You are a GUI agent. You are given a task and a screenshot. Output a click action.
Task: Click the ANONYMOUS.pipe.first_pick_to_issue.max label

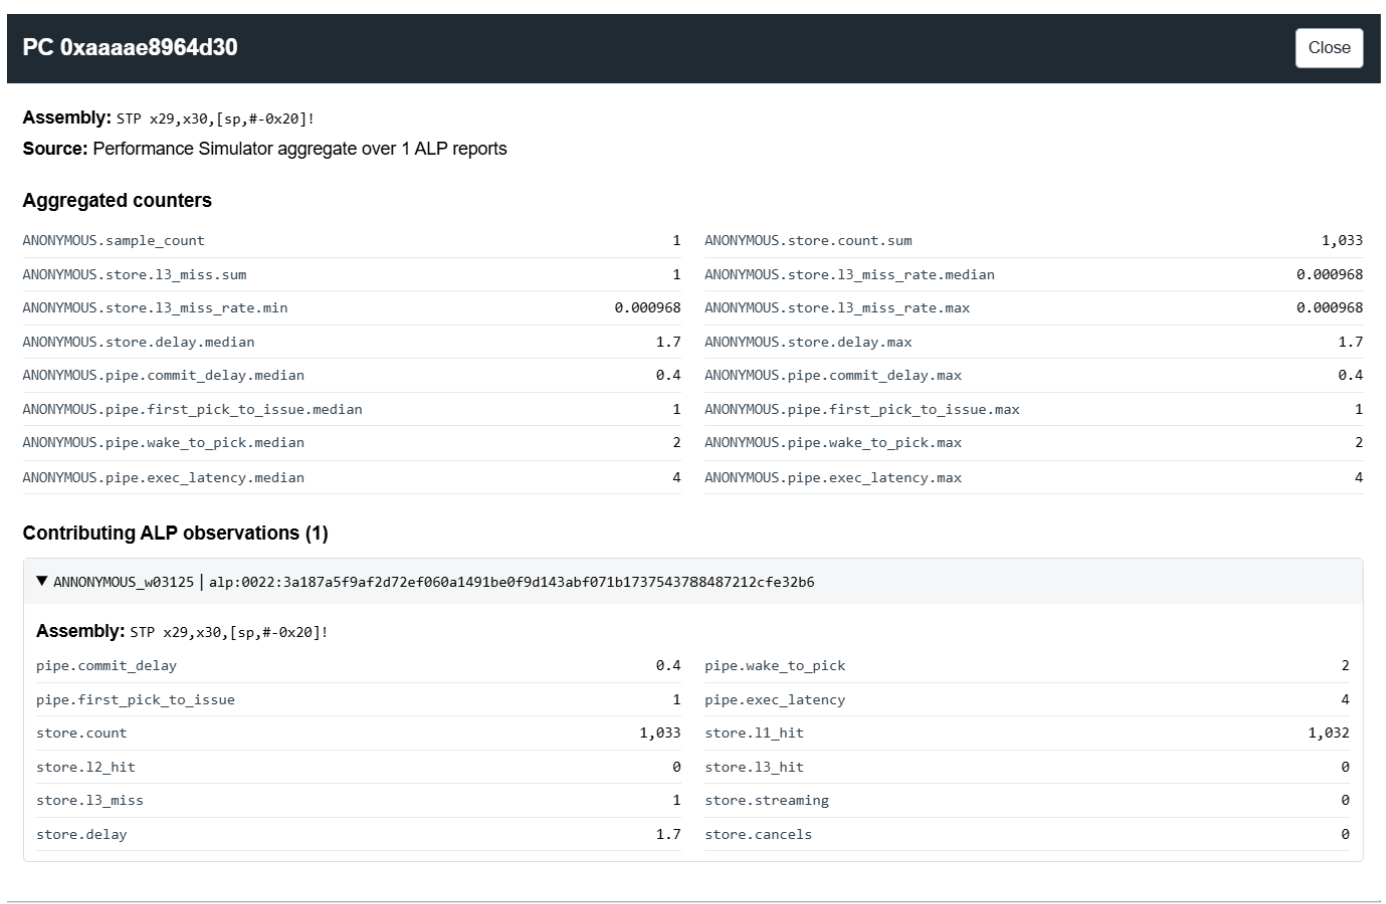tap(862, 409)
